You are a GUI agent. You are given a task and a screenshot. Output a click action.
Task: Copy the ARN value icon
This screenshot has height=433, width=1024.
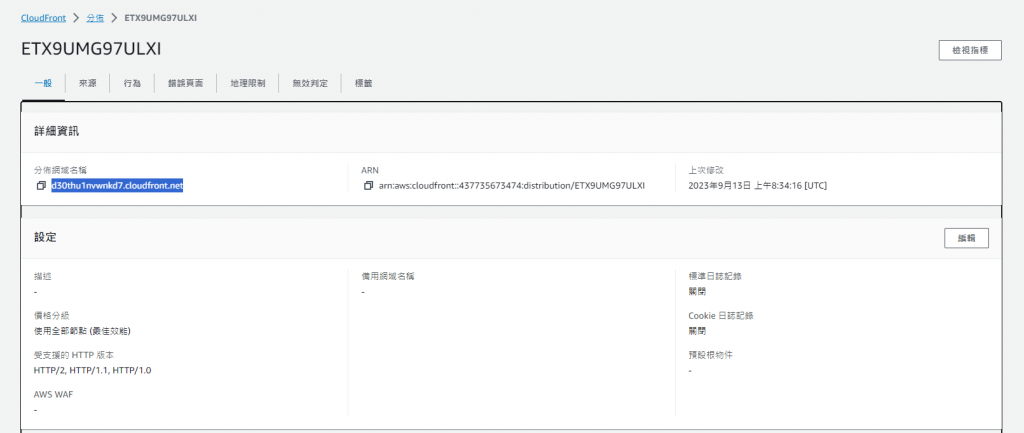coord(369,186)
